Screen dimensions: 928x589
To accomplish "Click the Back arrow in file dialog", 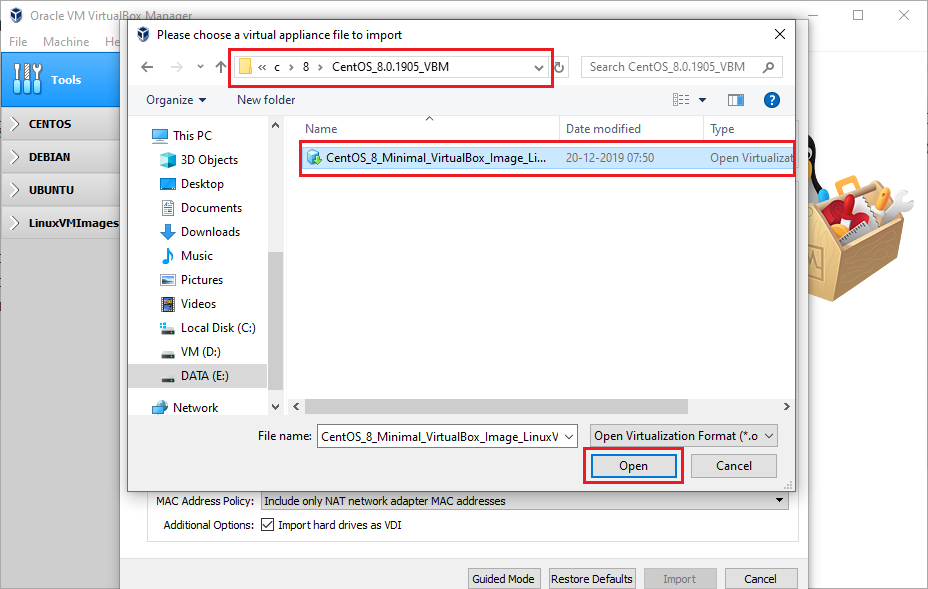I will (x=147, y=67).
